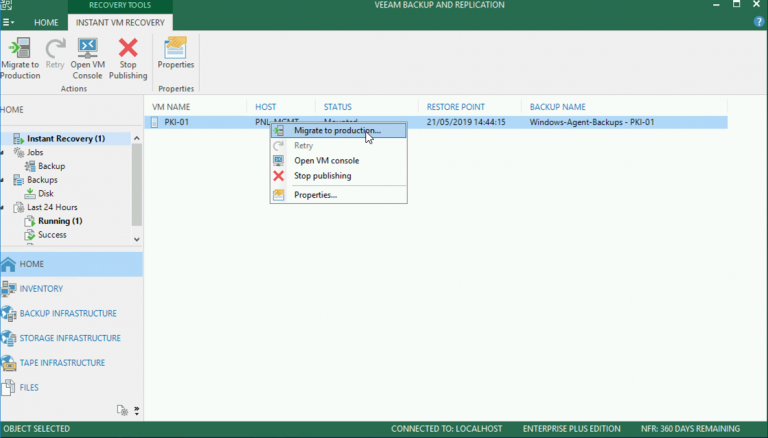Open the BACKUP INFRASTRUCTURE view

tap(71, 313)
